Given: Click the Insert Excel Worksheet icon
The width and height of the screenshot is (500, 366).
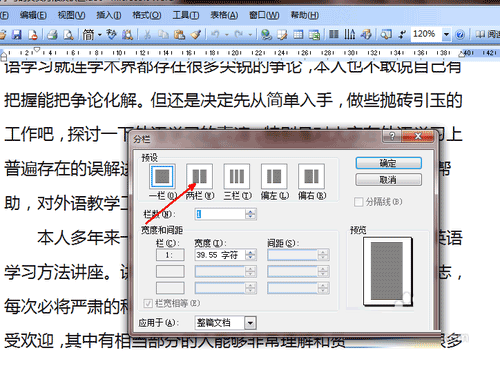Looking at the screenshot, I should [314, 34].
